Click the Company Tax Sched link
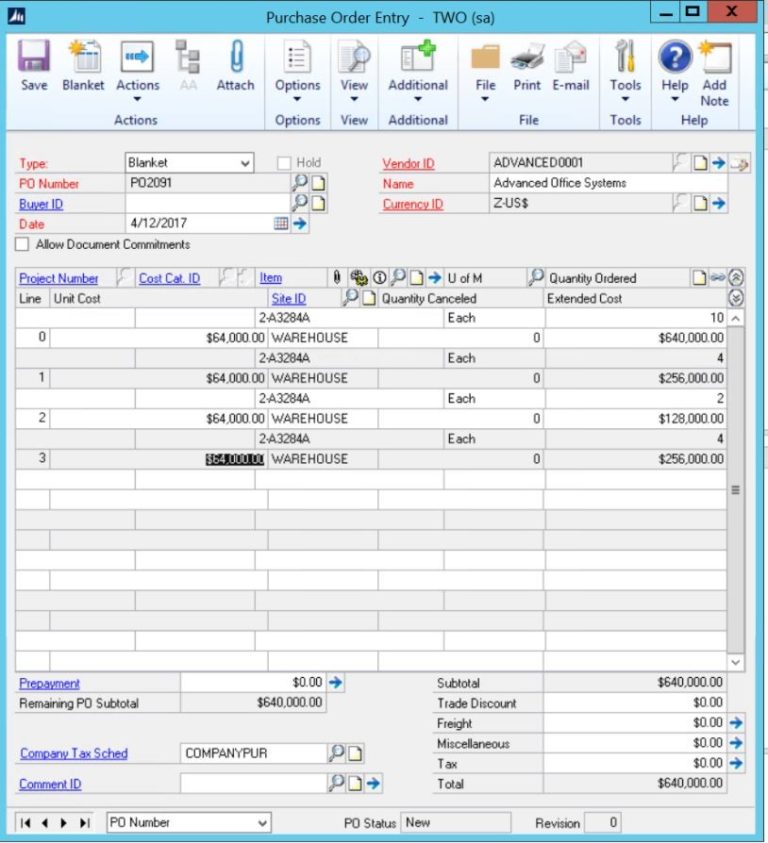Viewport: 768px width, 843px height. [74, 754]
